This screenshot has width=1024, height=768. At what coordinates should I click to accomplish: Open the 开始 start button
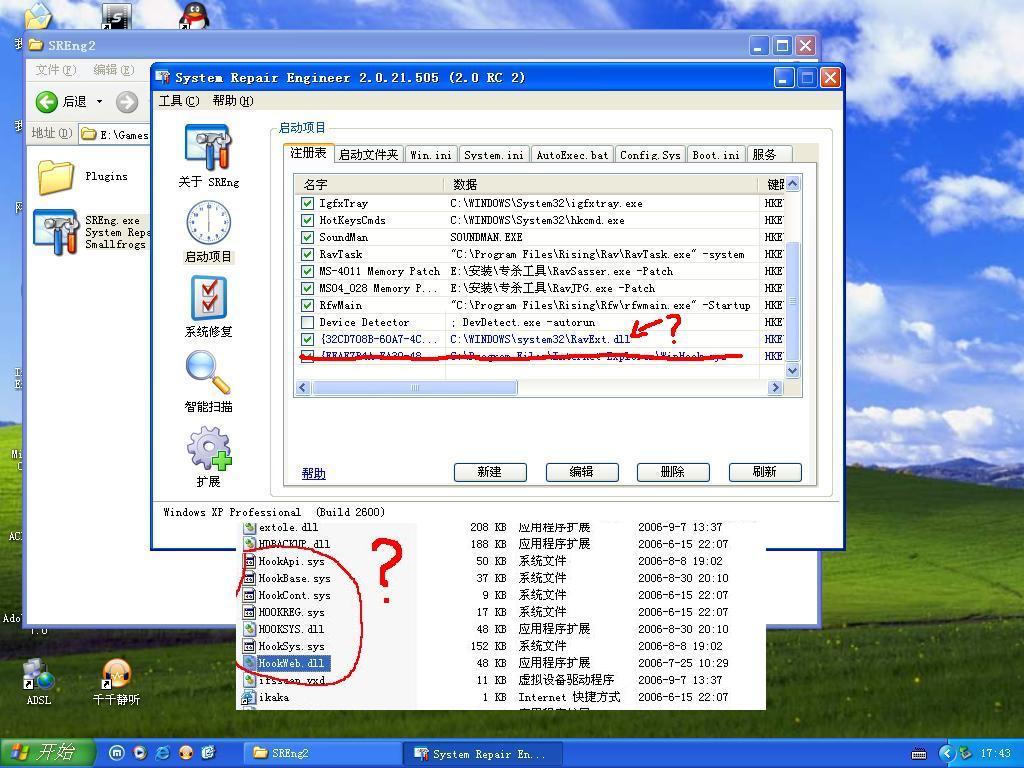[46, 753]
